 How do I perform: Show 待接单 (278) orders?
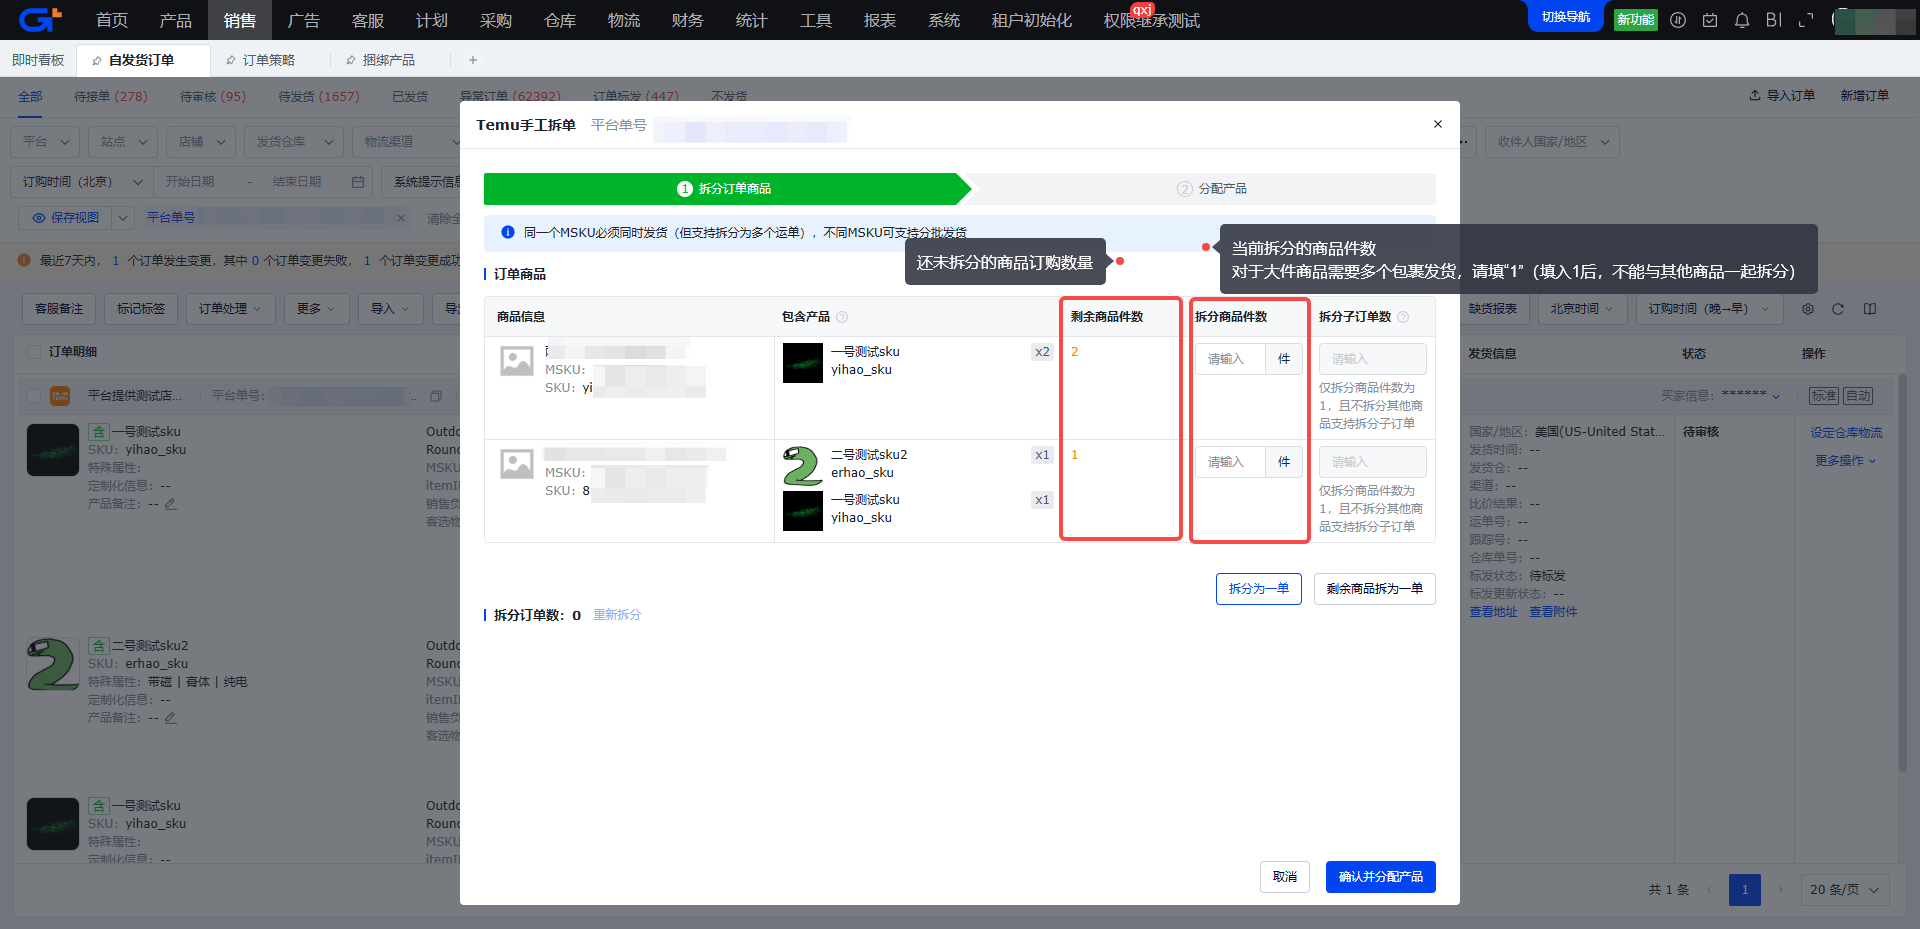click(x=111, y=96)
